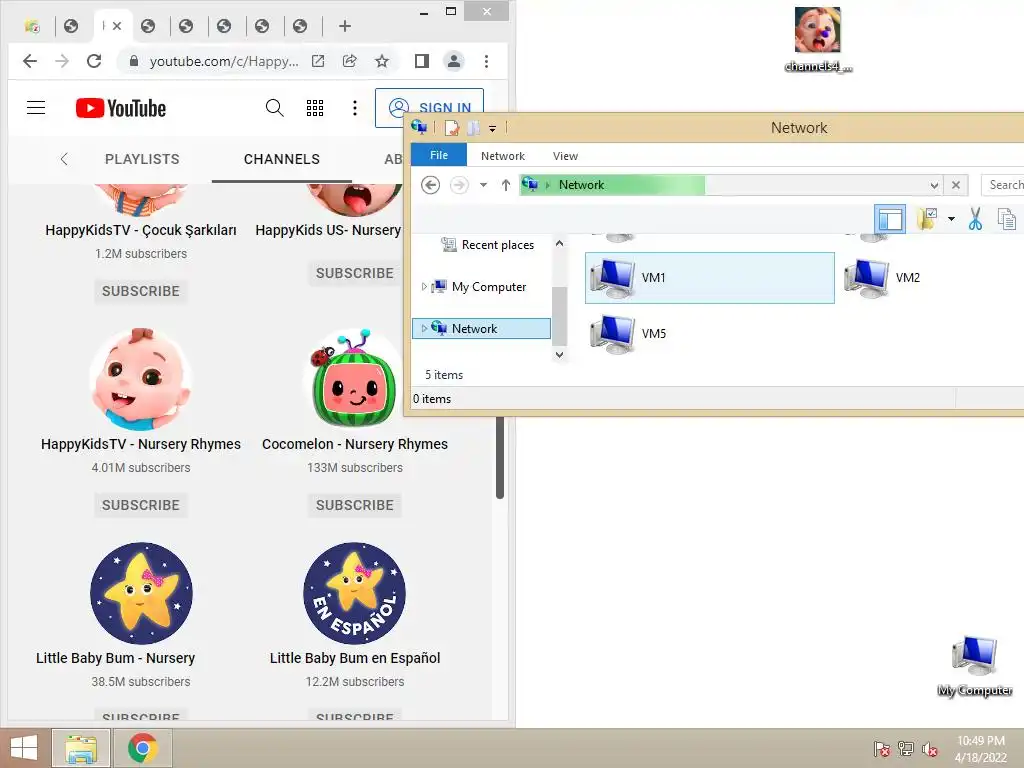Bookmark this tab with the star icon

(x=382, y=61)
